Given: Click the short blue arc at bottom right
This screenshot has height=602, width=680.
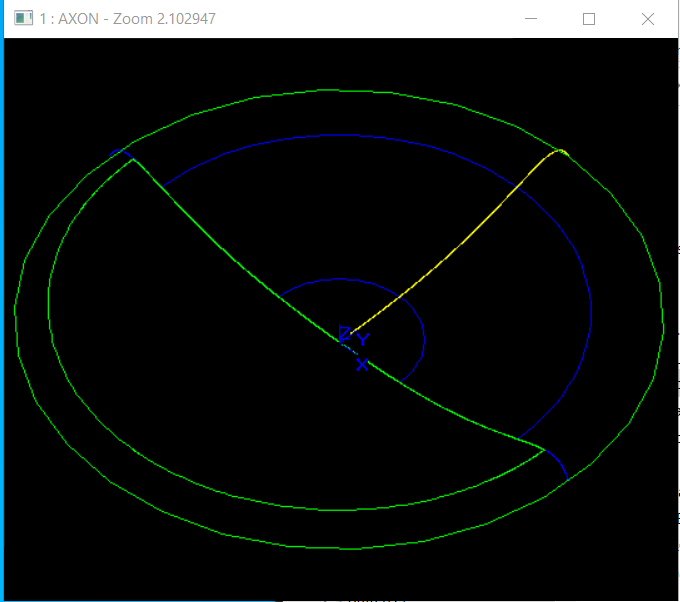Looking at the screenshot, I should (560, 465).
